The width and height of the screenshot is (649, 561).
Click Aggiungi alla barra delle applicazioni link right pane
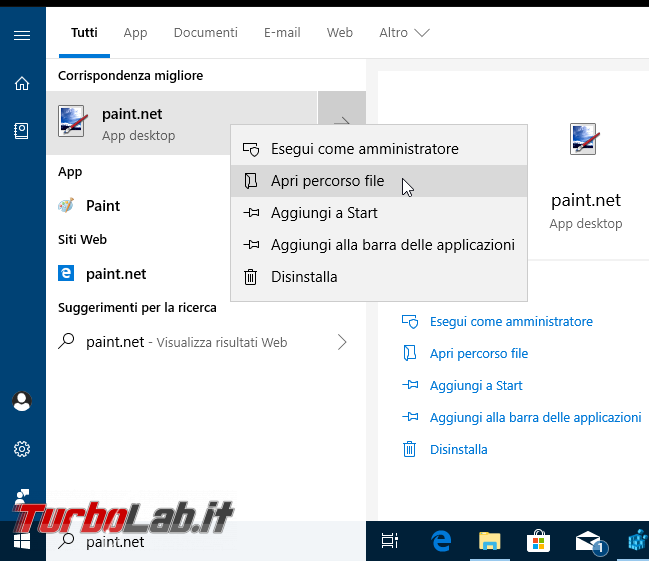536,417
